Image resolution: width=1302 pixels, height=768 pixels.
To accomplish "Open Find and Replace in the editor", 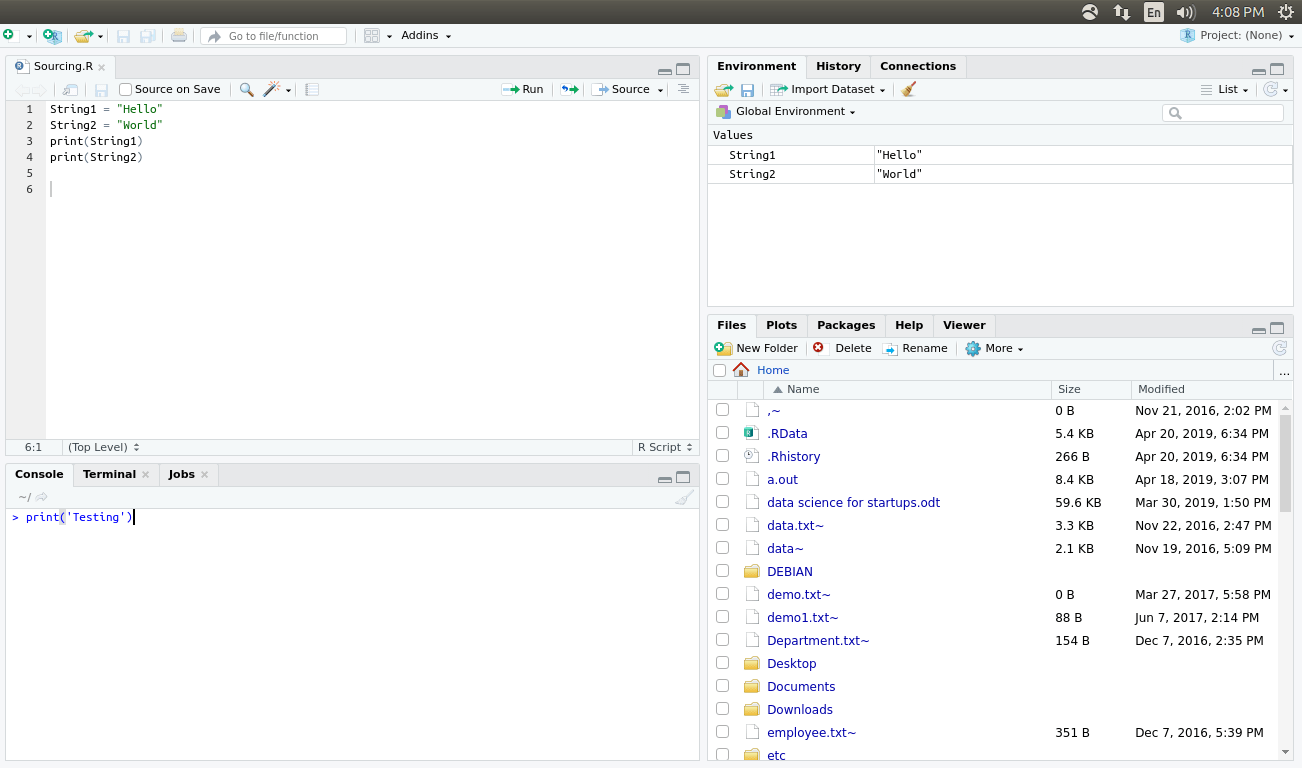I will click(246, 89).
